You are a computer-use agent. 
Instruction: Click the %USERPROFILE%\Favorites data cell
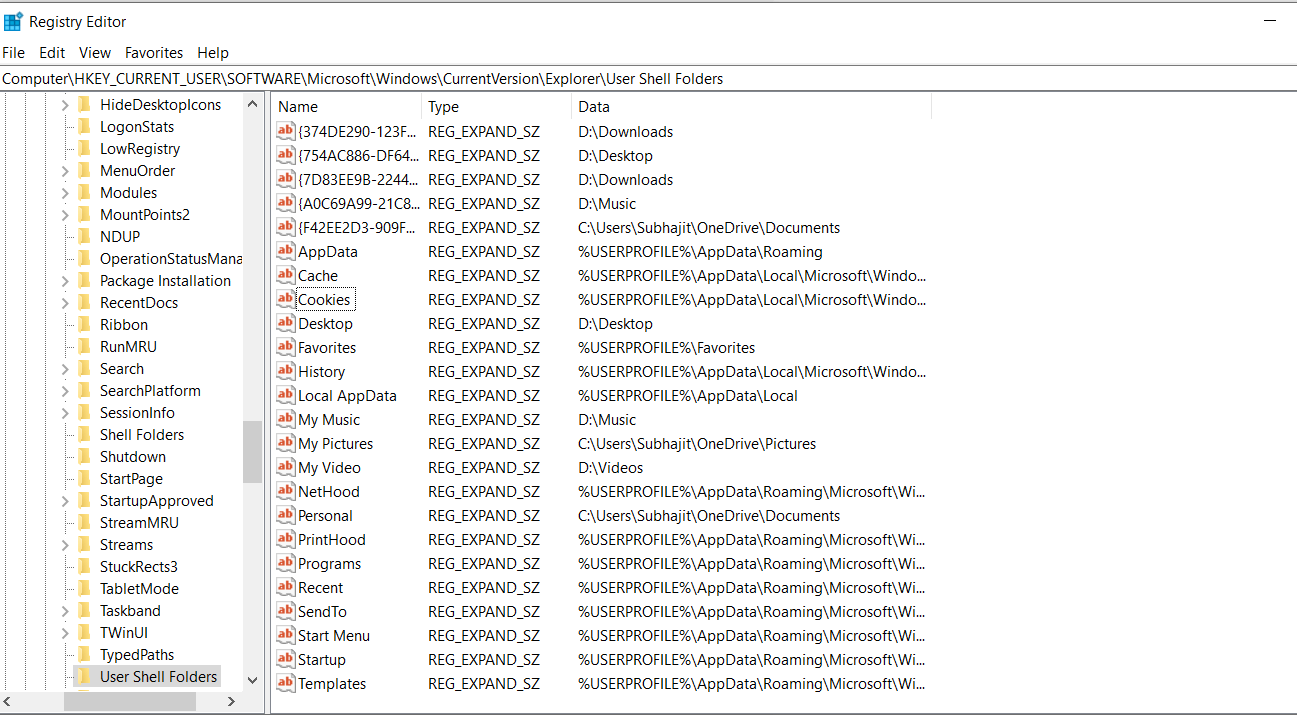tap(667, 348)
